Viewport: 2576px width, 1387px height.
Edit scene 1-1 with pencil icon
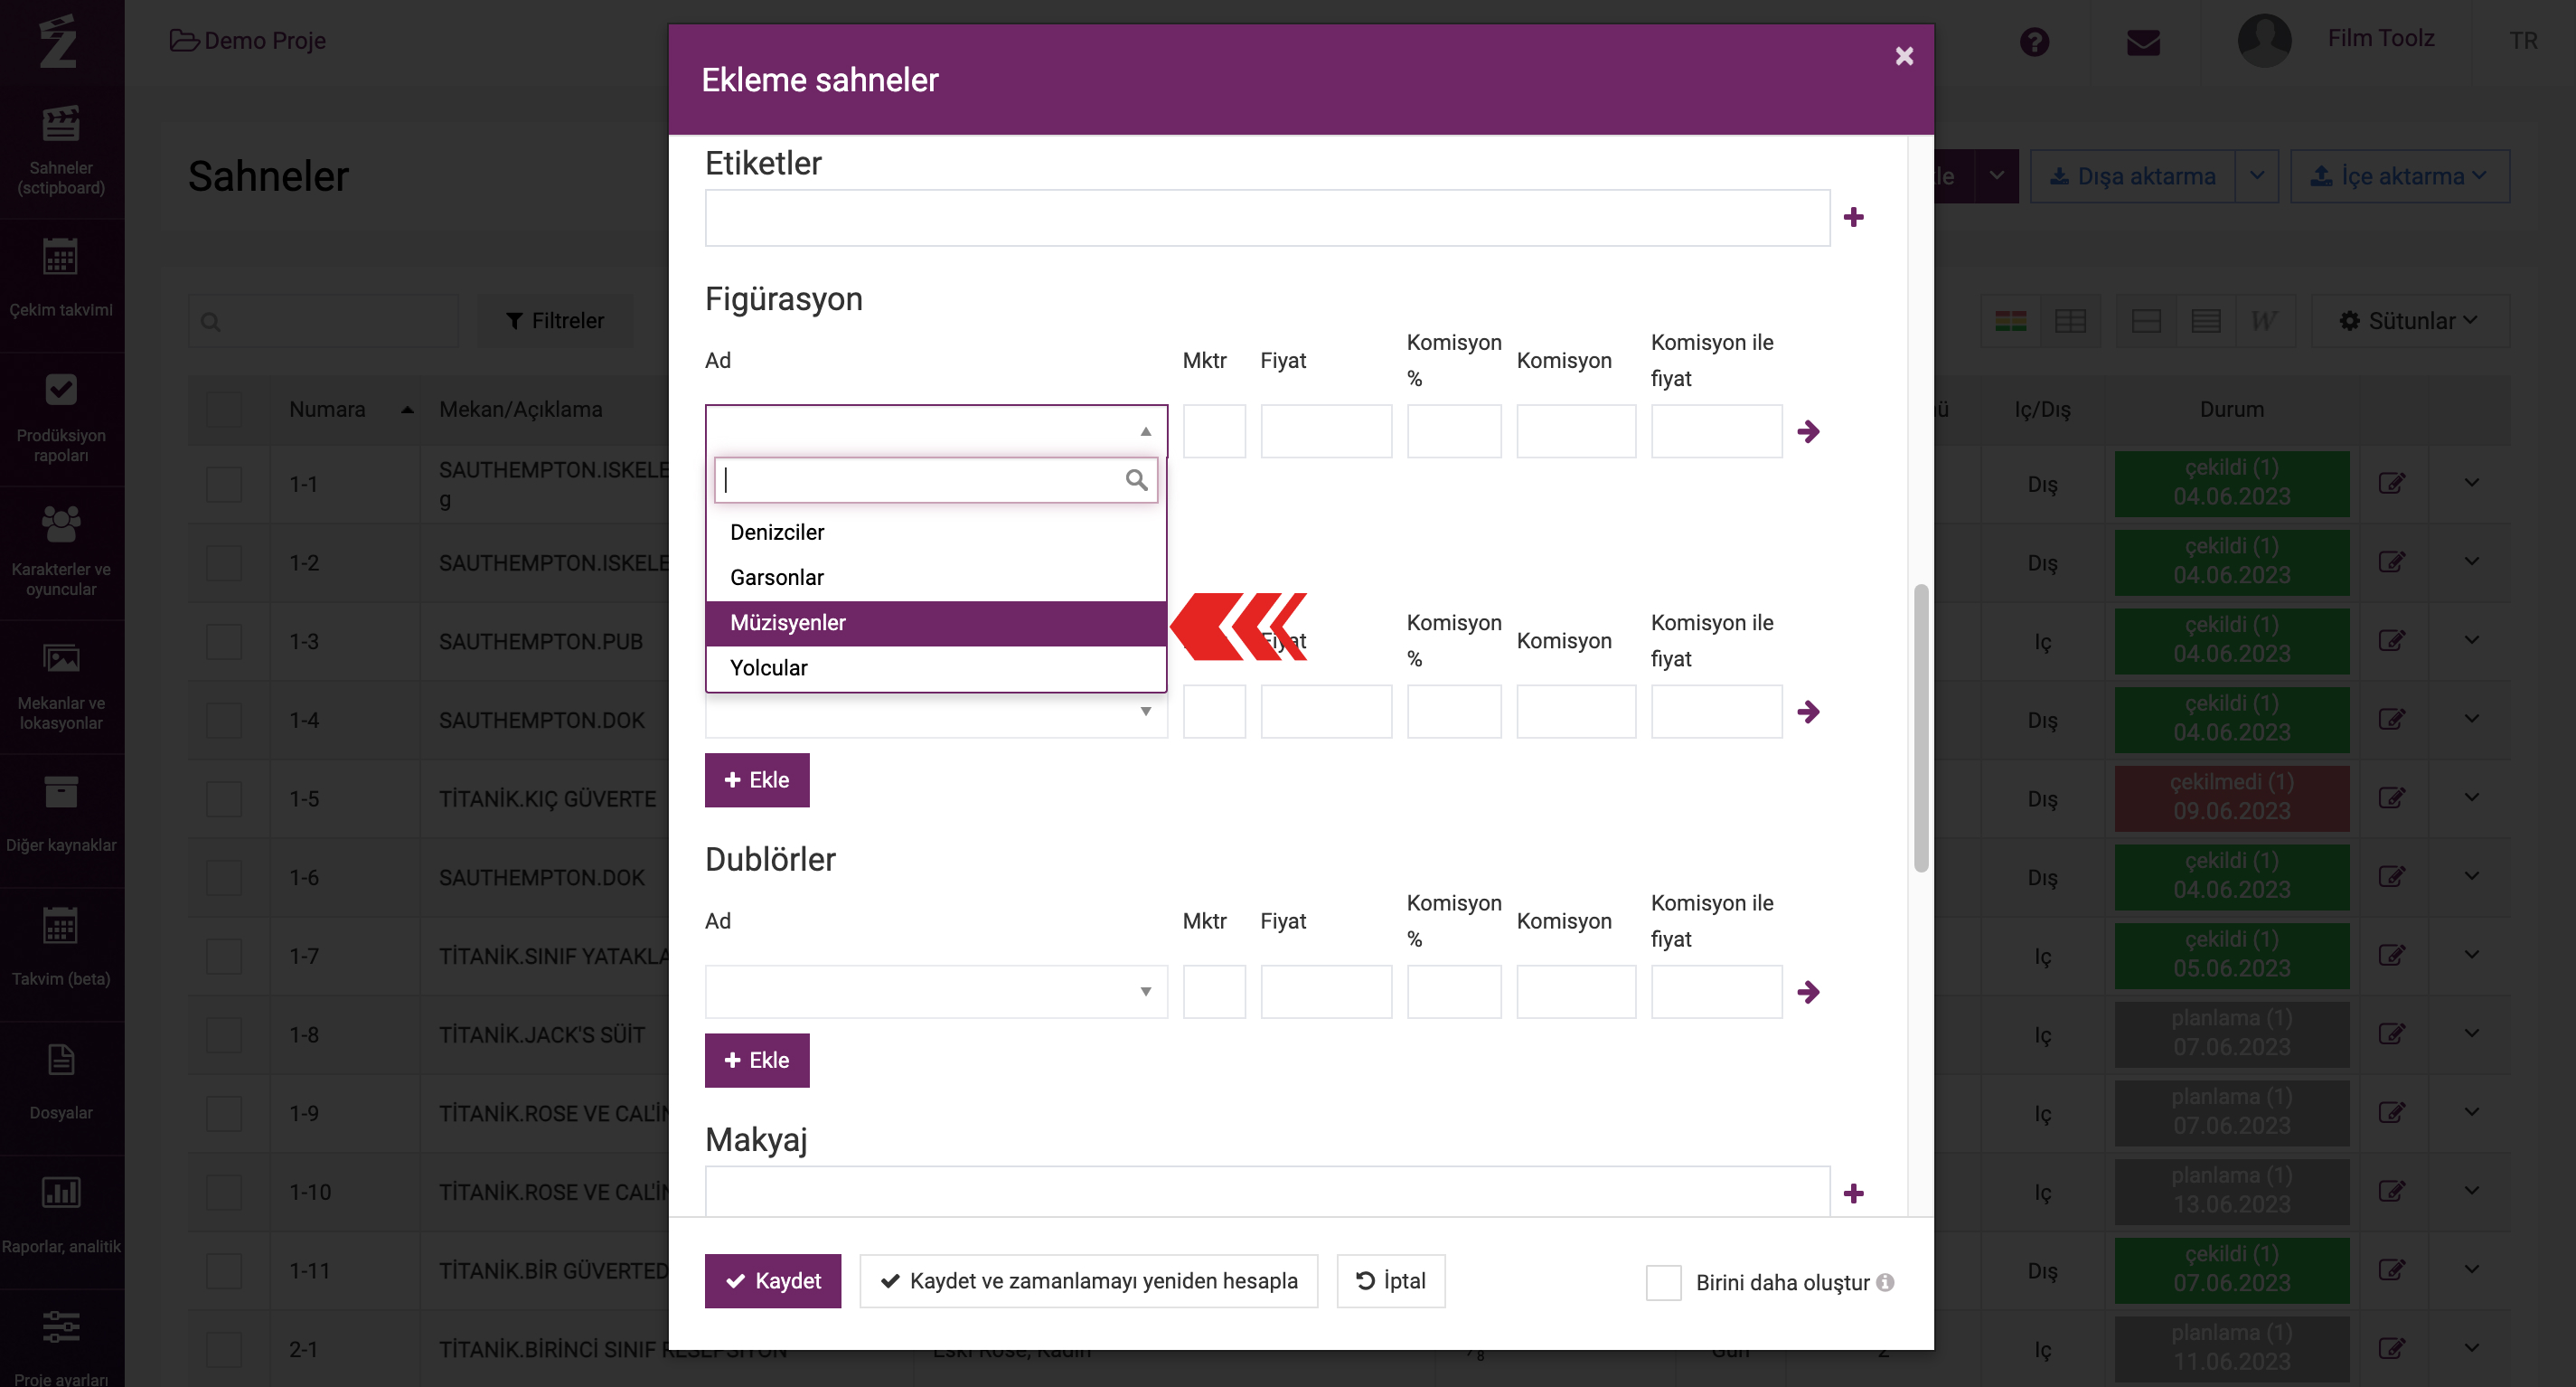pos(2391,483)
